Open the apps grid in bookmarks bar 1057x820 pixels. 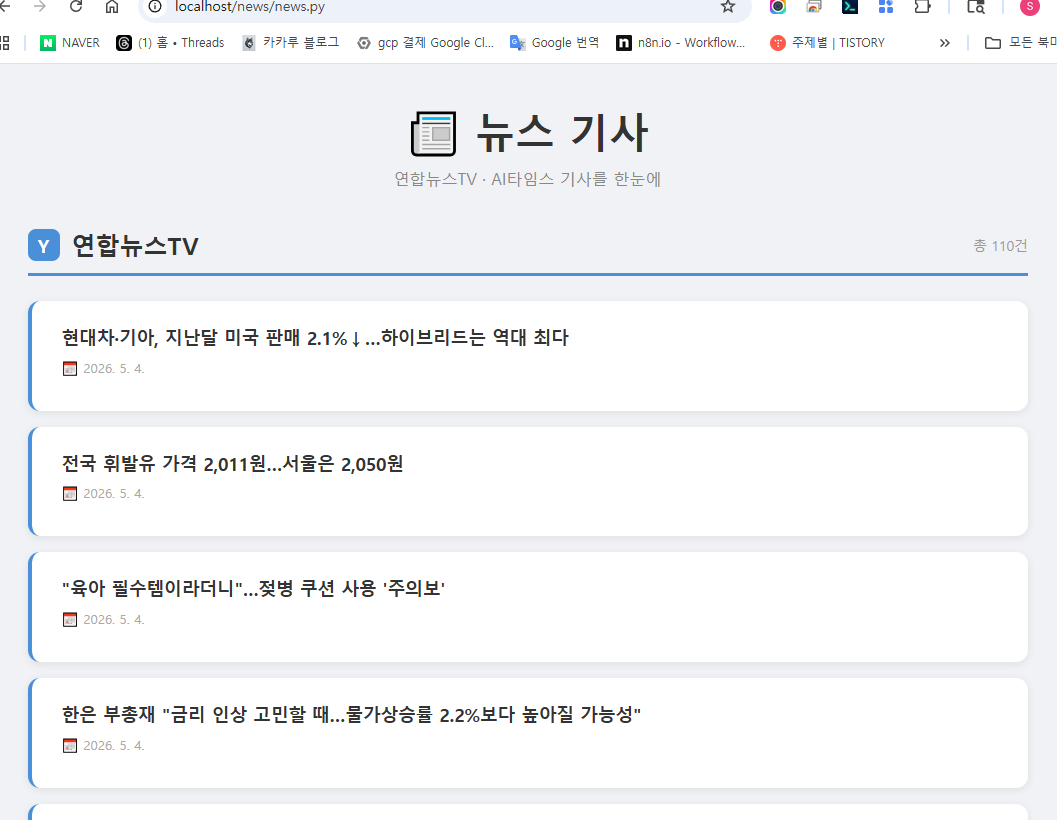point(5,42)
